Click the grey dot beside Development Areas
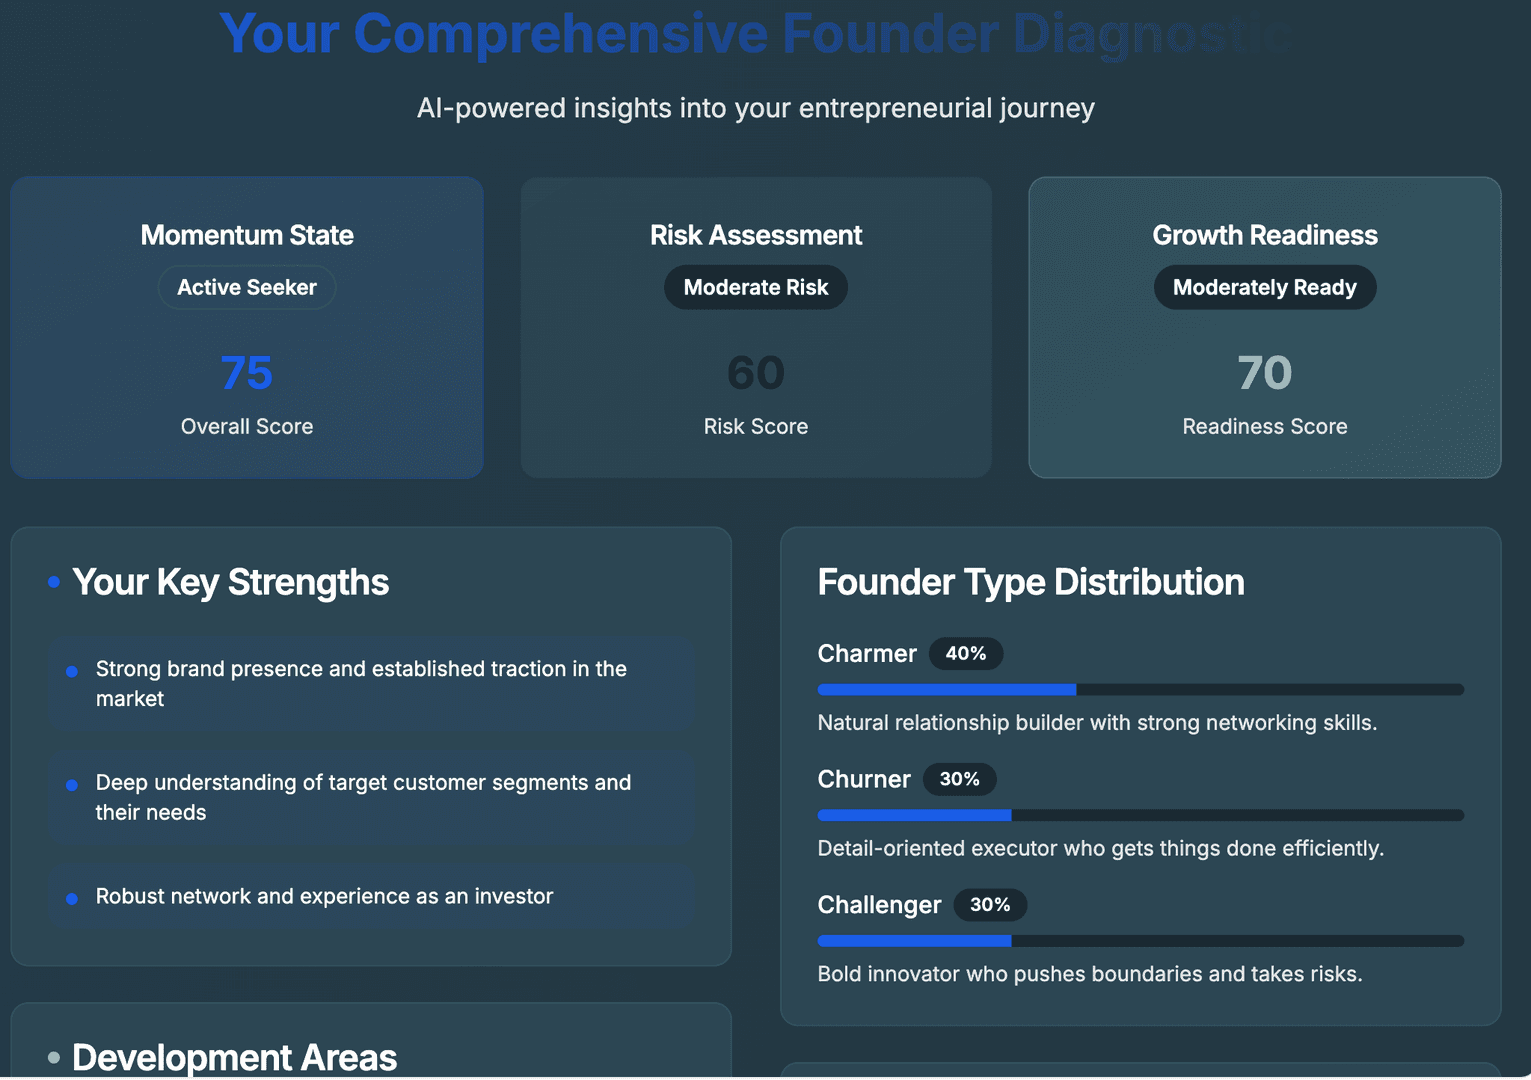This screenshot has width=1531, height=1080. 54,1057
